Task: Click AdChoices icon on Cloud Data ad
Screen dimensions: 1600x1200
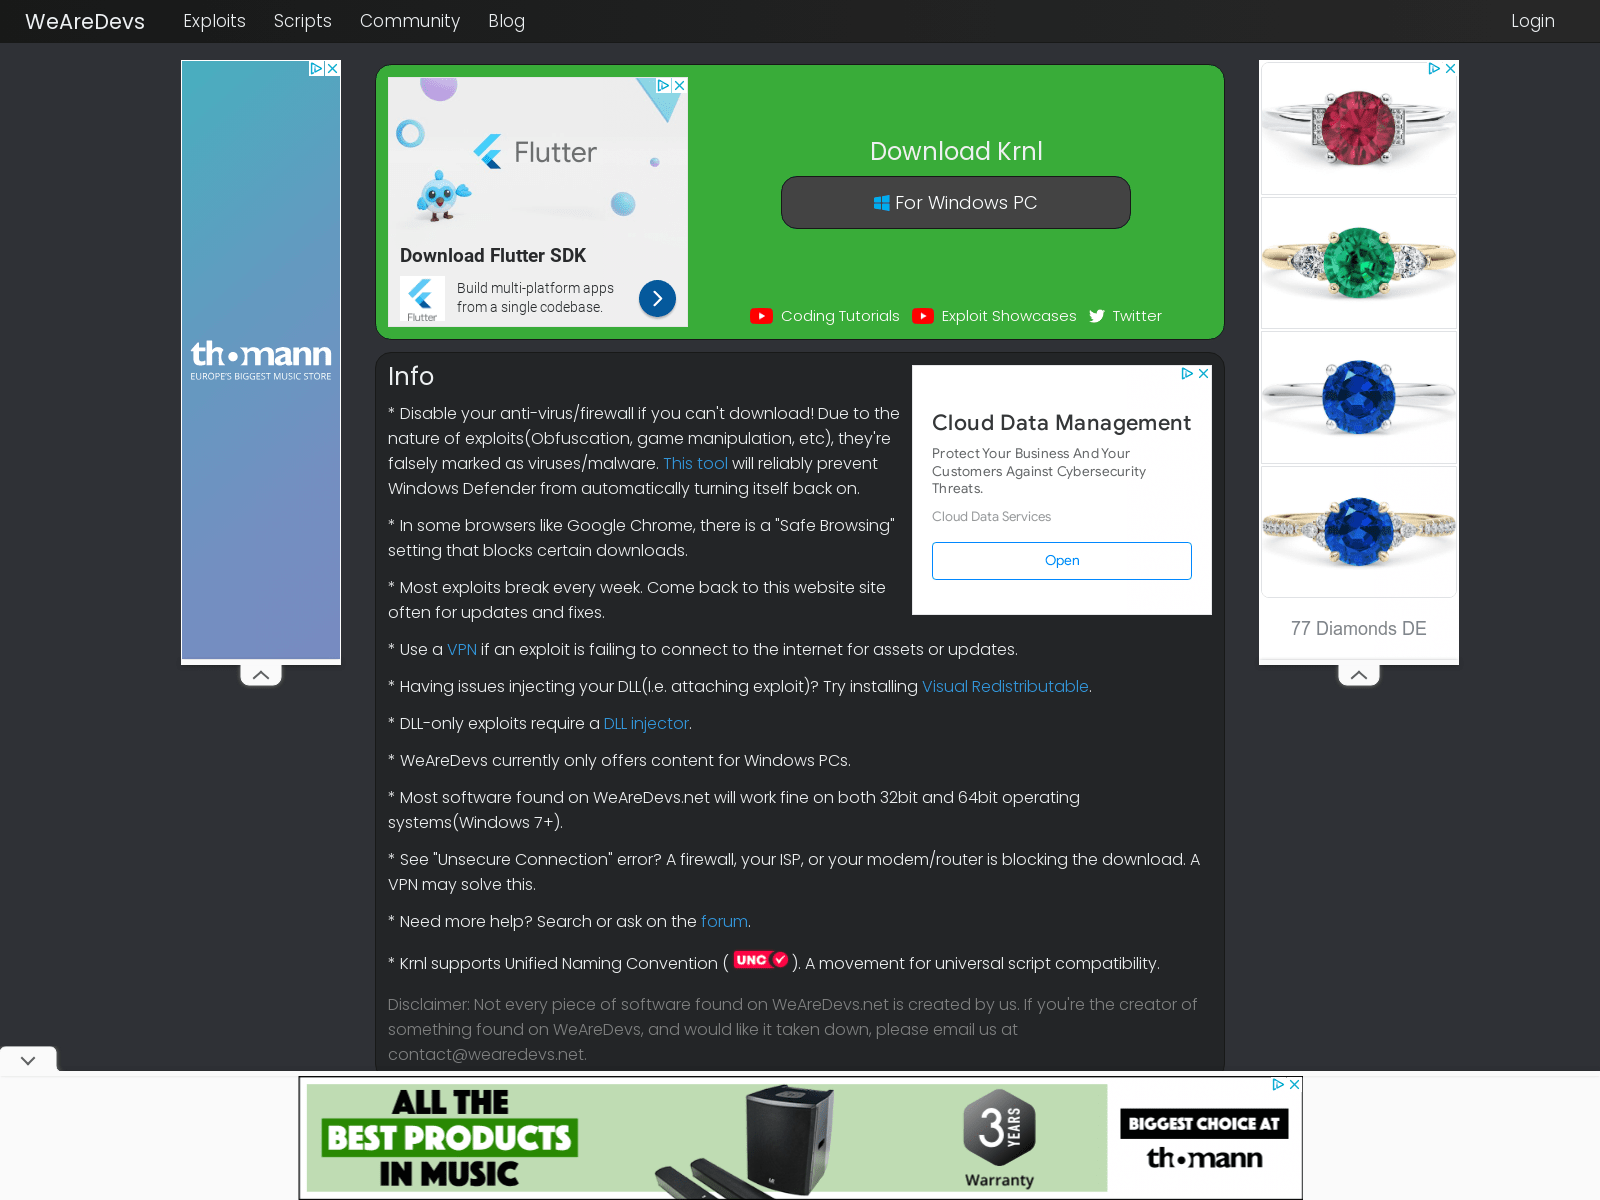Action: tap(1187, 373)
